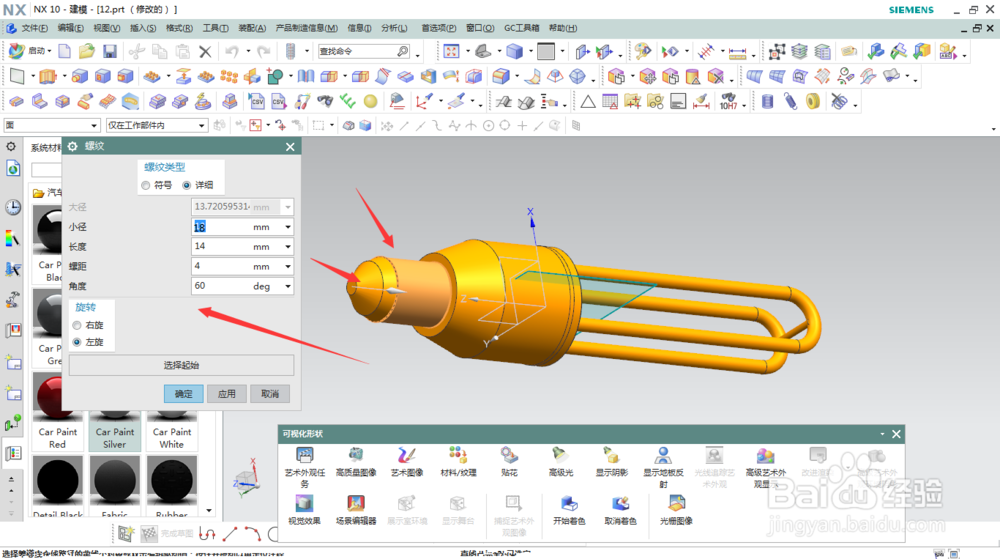Choose 左旋 rotation option
The width and height of the screenshot is (1000, 559).
click(77, 342)
